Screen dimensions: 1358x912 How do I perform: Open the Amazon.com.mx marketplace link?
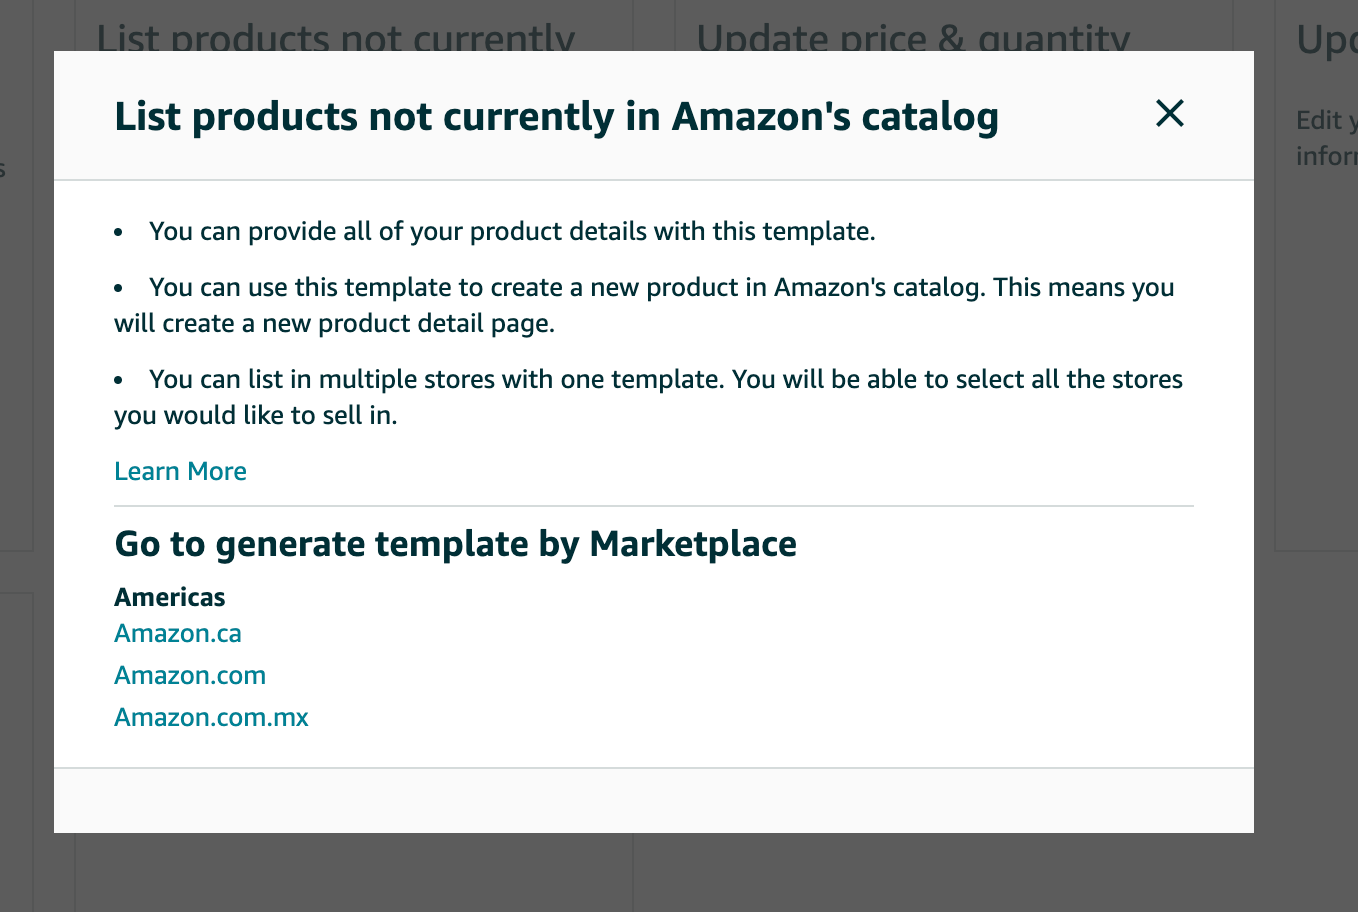tap(211, 717)
